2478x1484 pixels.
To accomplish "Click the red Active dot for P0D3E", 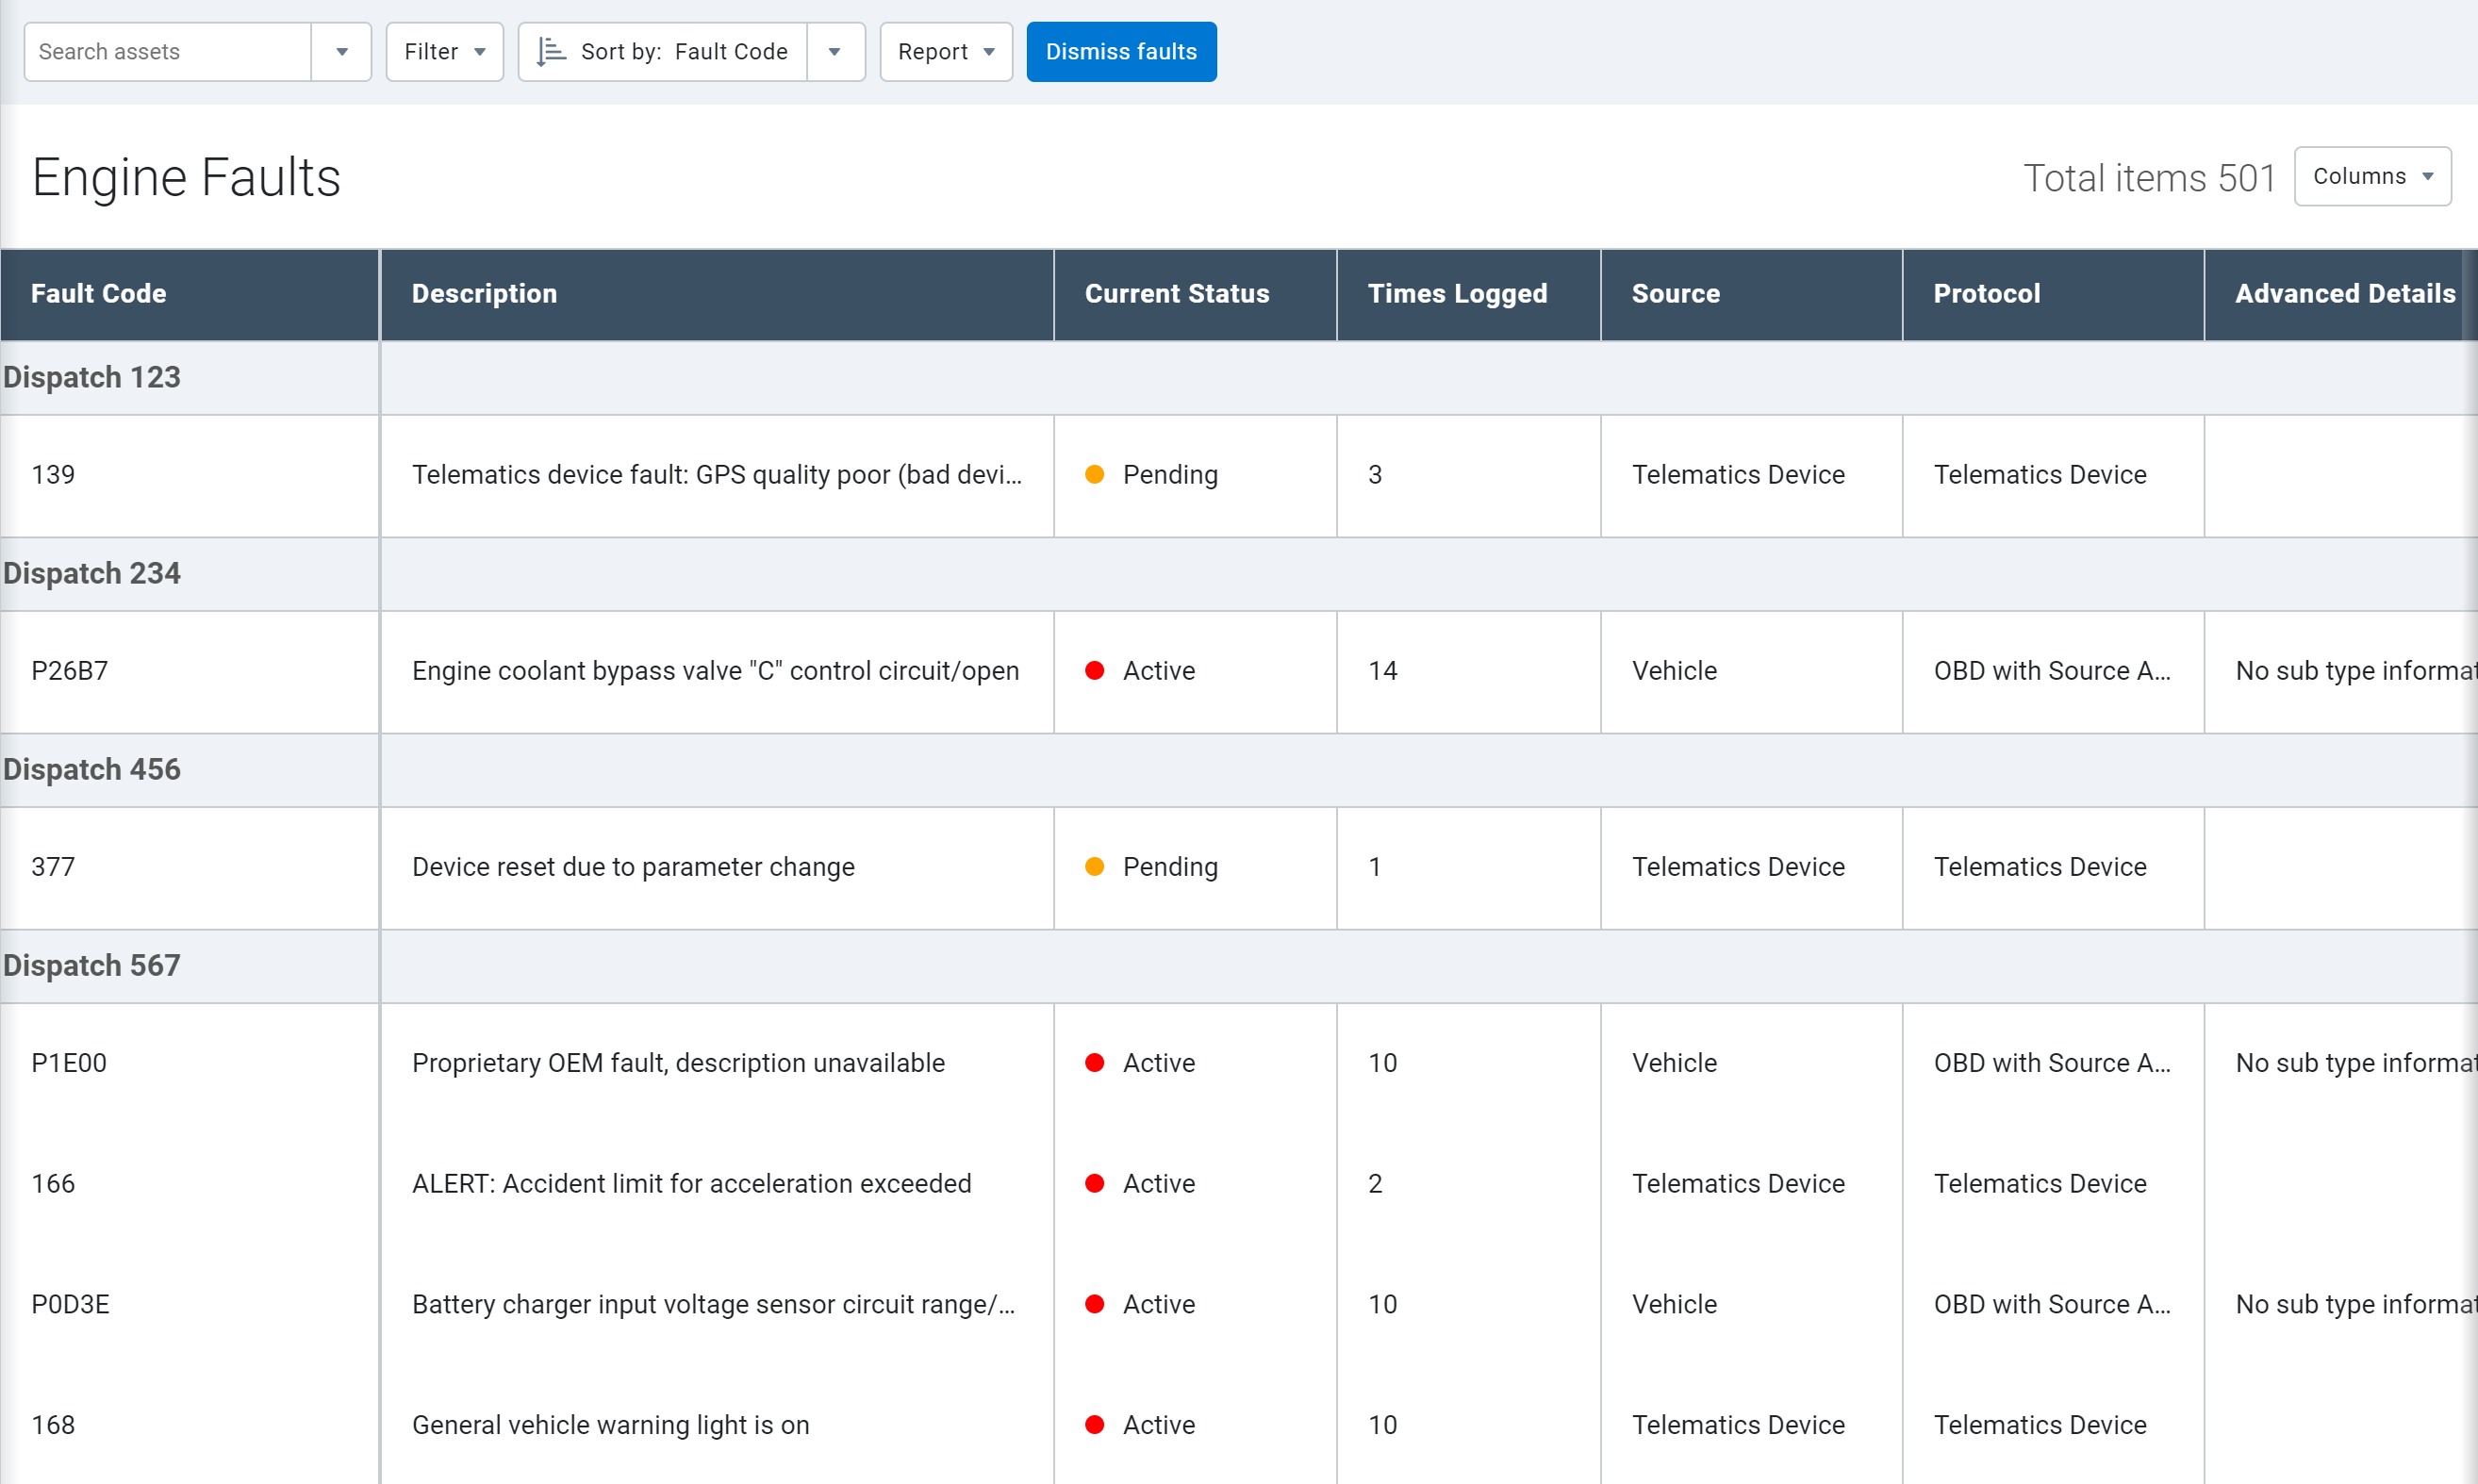I will tap(1094, 1304).
